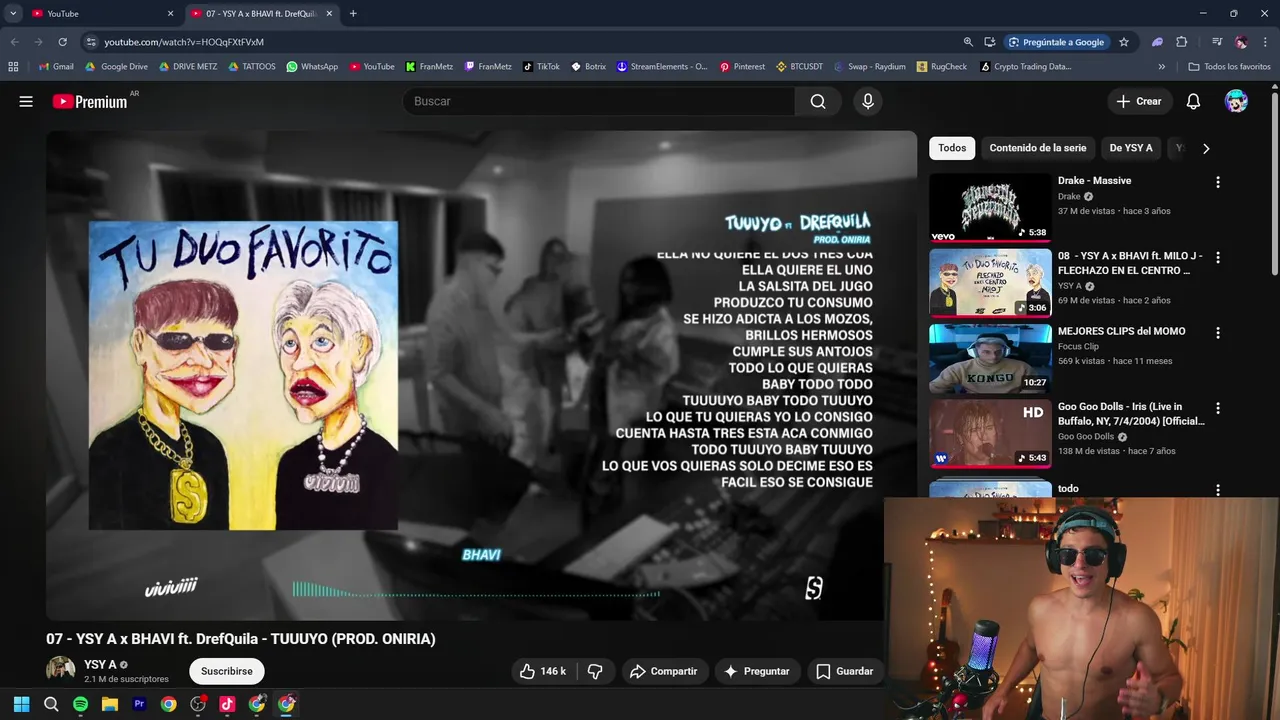This screenshot has height=720, width=1280.
Task: Open the bookmarks apps grid icon
Action: 13,67
